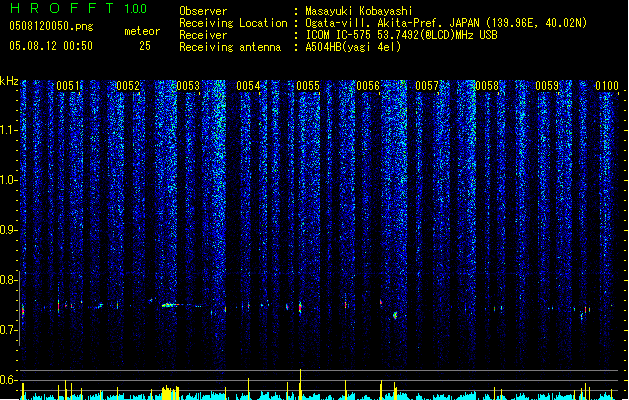Click the Ogata-vill. Akita-Pref. JAPAN location text
Screen dimensions: 629x400
coord(446,23)
